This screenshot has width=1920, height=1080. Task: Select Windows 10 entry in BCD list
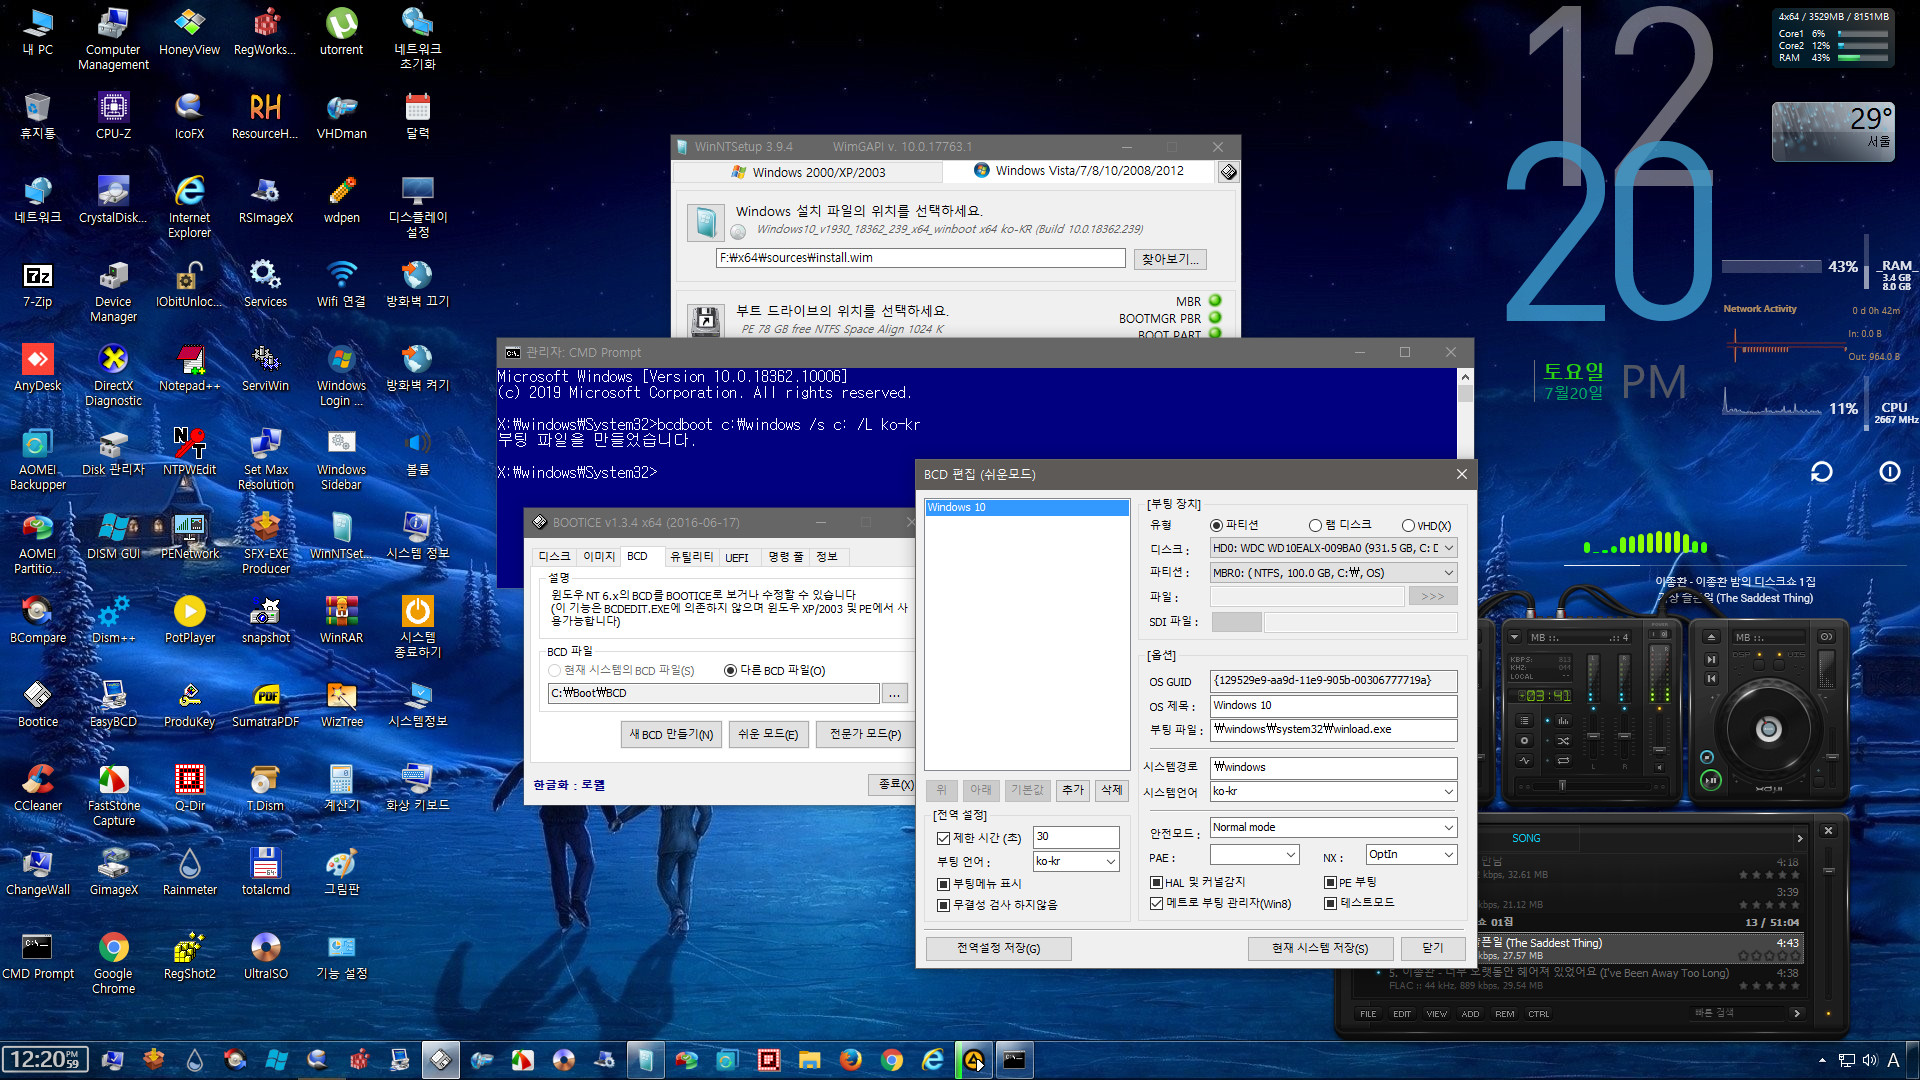click(1026, 508)
